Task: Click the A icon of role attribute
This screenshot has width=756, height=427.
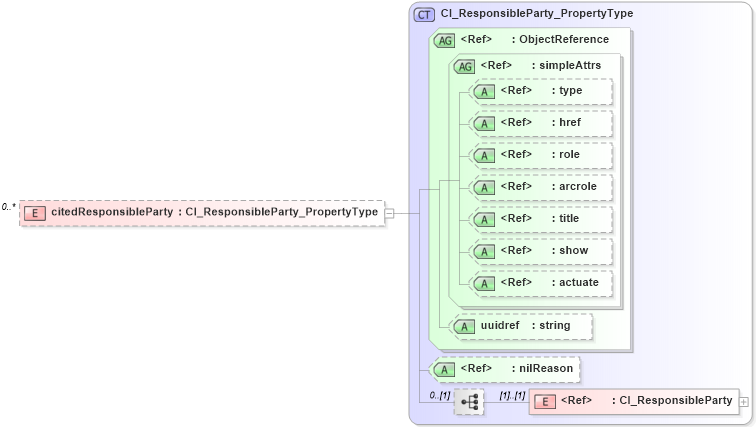Action: (x=484, y=156)
